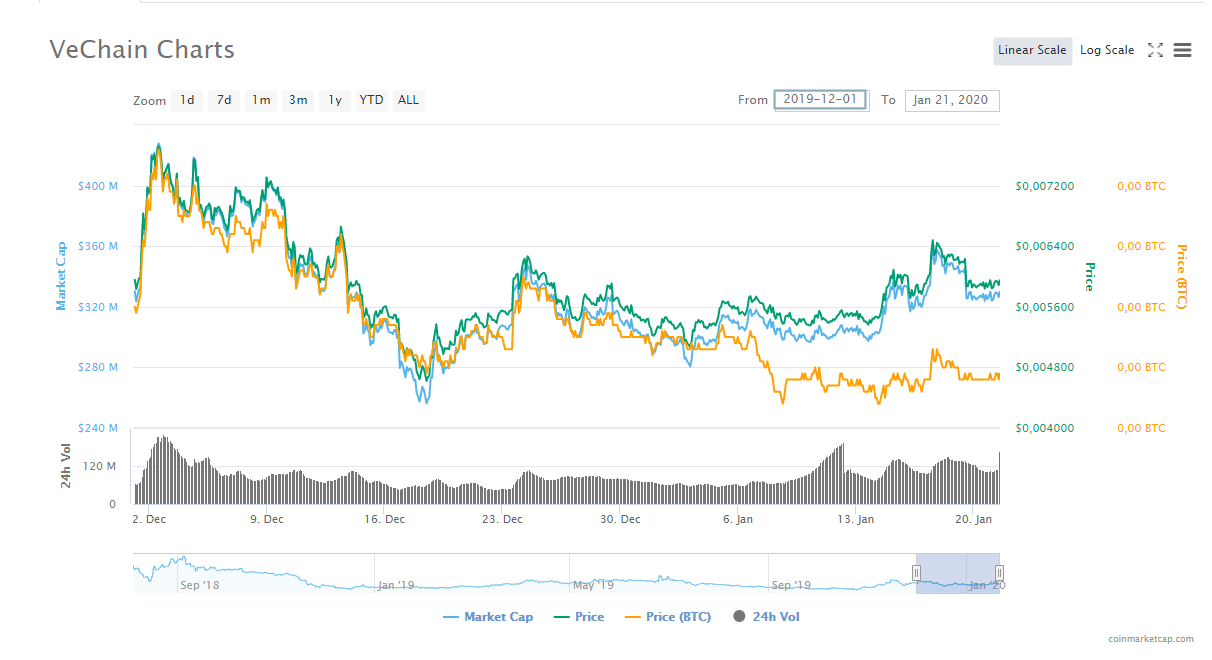Click the $400 M market cap axis label
The image size is (1212, 660).
click(x=98, y=186)
